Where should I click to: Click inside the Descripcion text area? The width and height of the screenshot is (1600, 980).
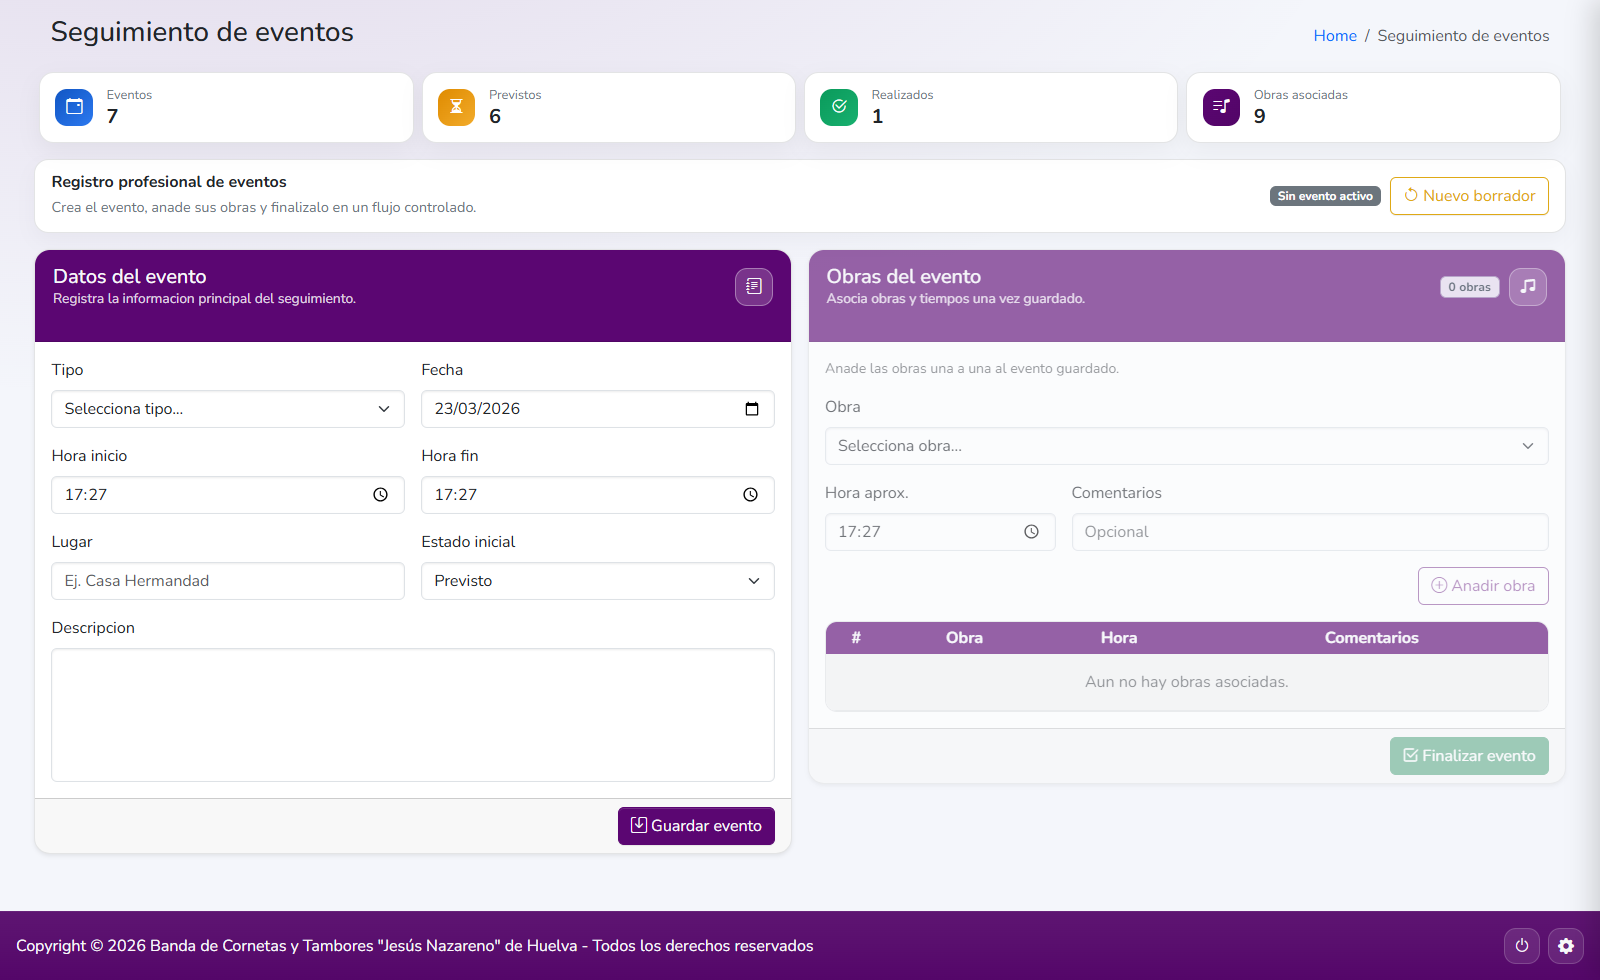click(x=412, y=715)
